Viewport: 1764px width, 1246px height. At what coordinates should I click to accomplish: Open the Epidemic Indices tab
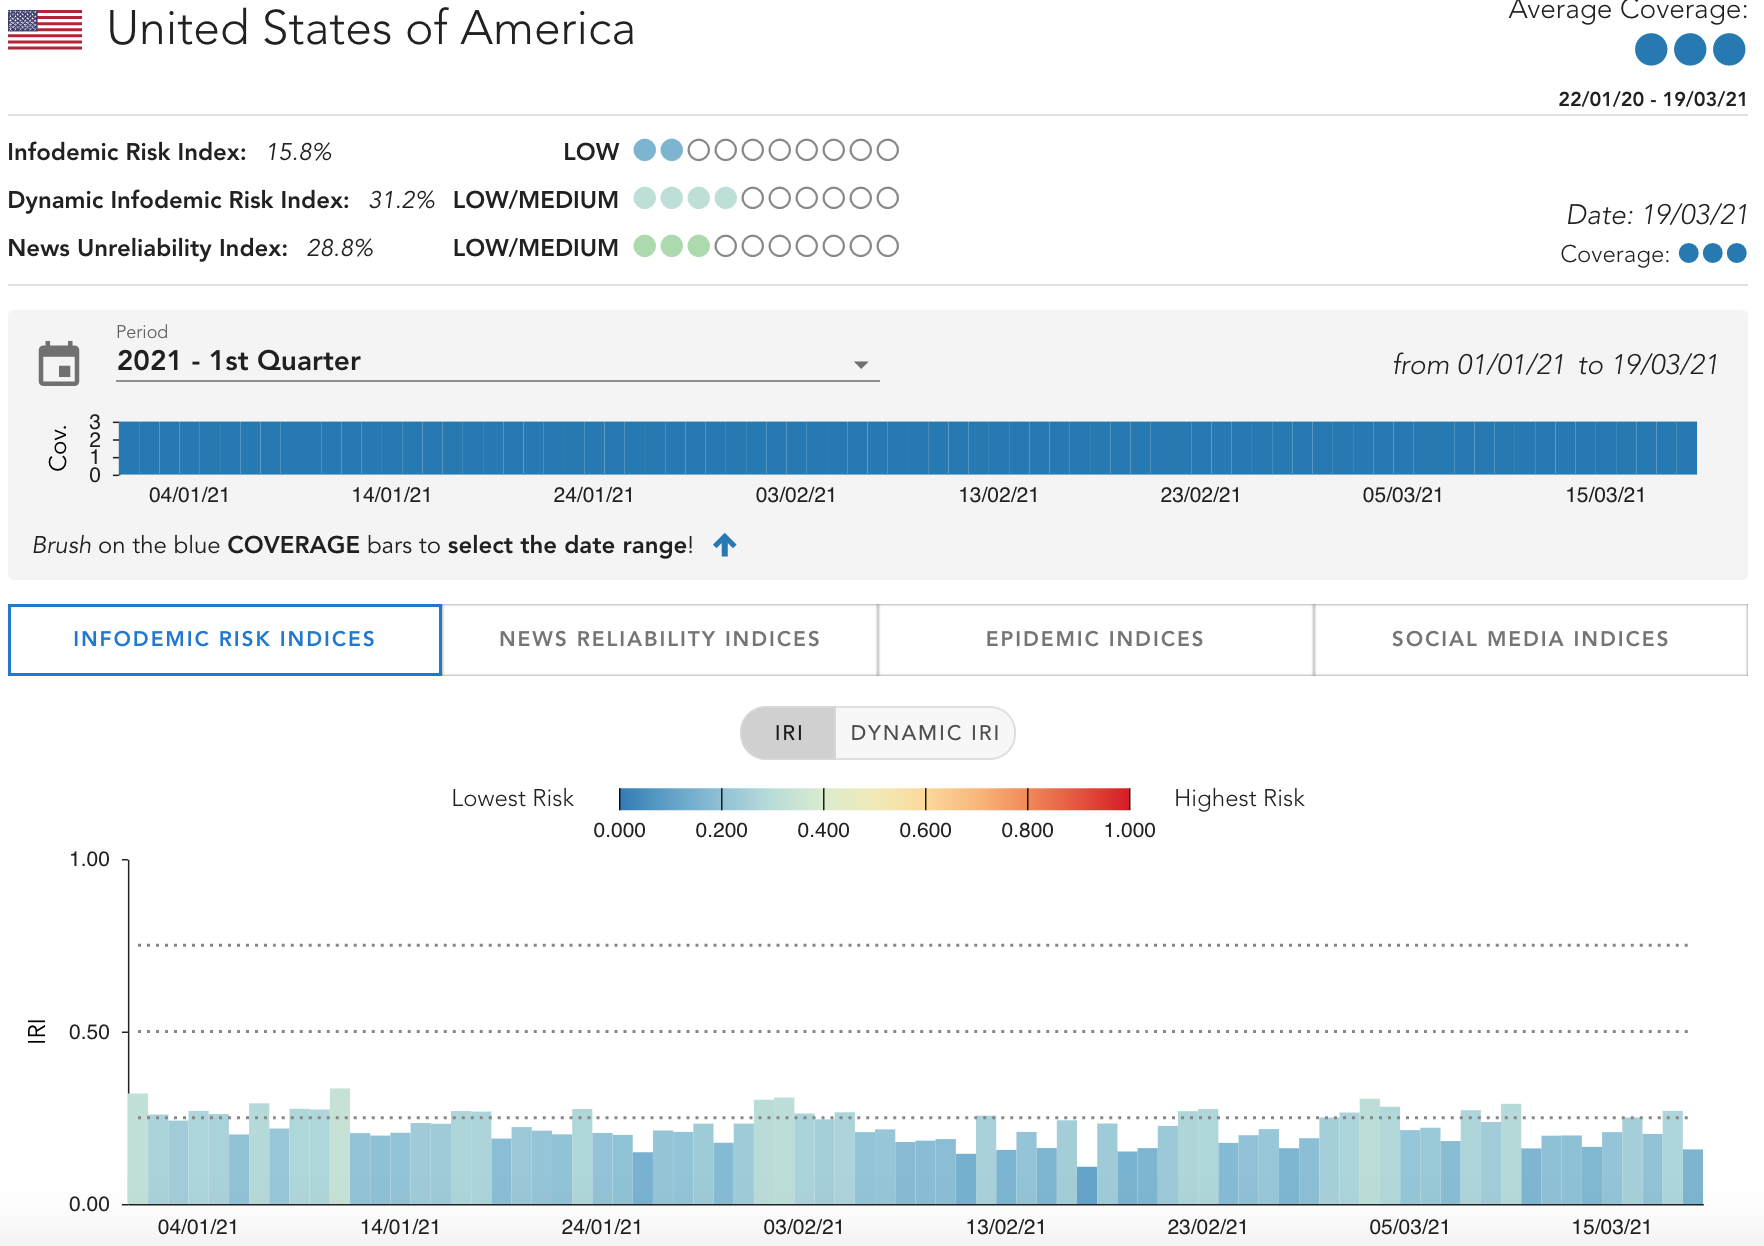coord(1095,639)
